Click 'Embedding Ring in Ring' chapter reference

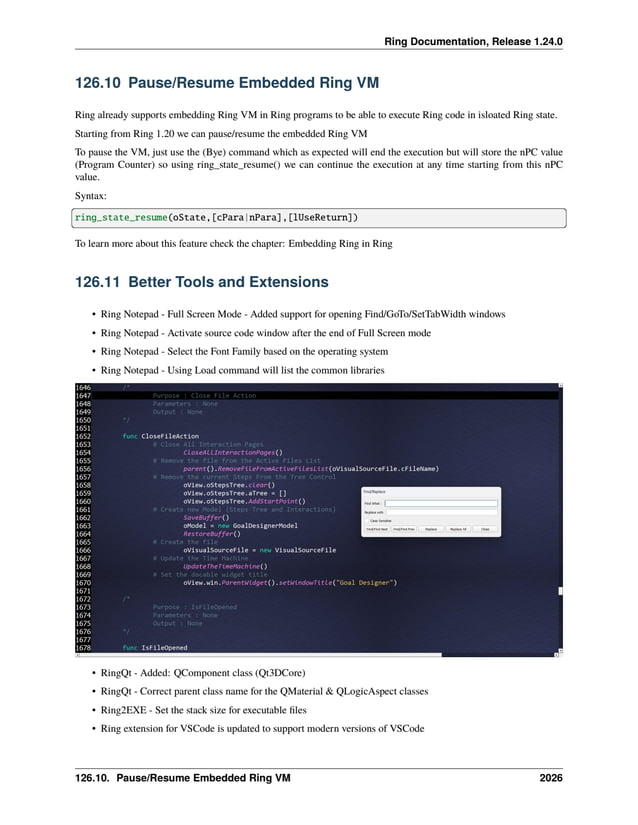340,244
